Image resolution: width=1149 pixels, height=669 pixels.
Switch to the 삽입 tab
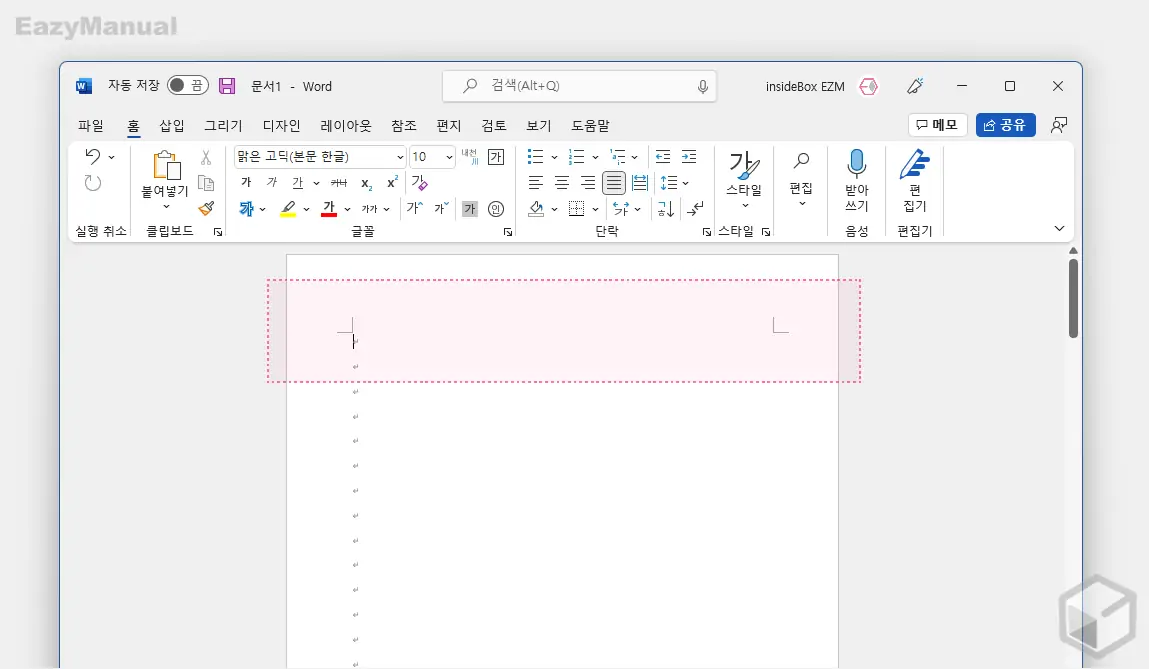(172, 126)
